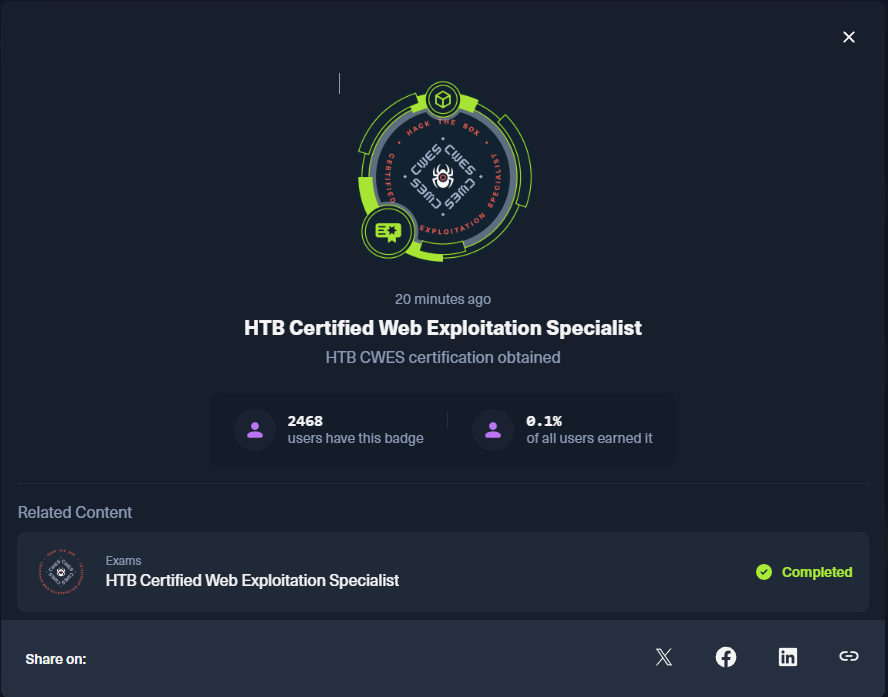Click the user icon beside 0.1%
The width and height of the screenshot is (888, 697).
click(x=493, y=430)
